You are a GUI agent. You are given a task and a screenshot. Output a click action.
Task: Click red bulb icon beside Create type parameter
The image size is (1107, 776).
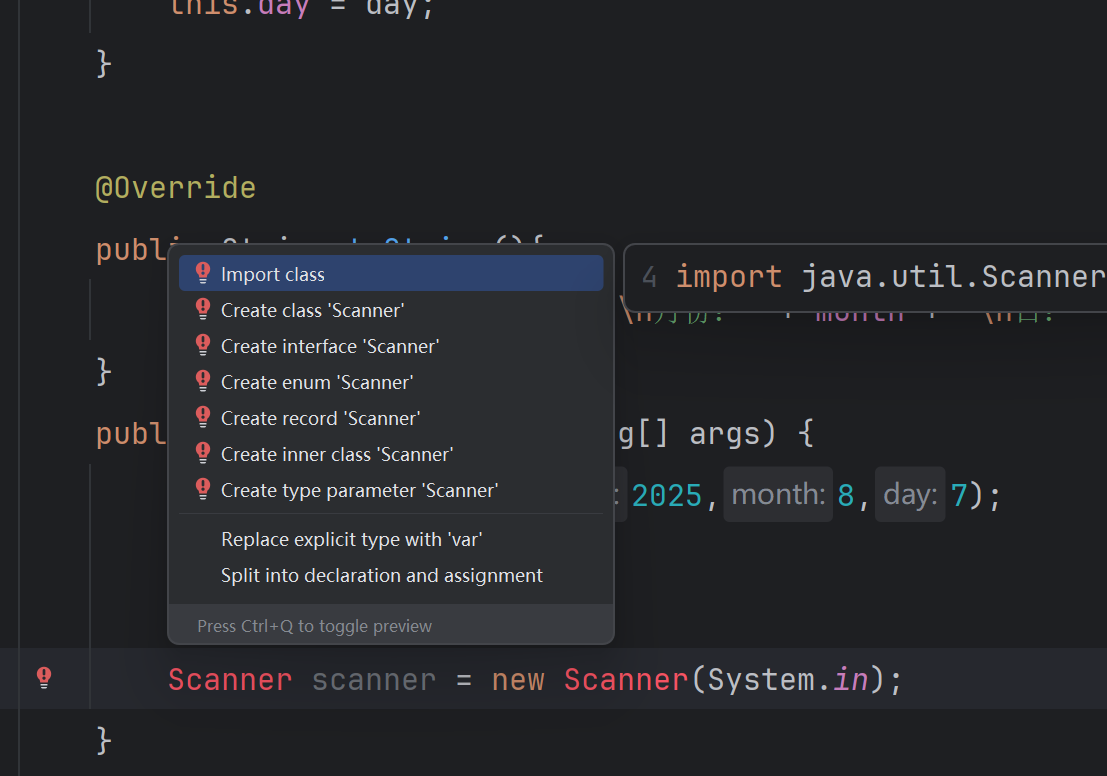tap(203, 489)
